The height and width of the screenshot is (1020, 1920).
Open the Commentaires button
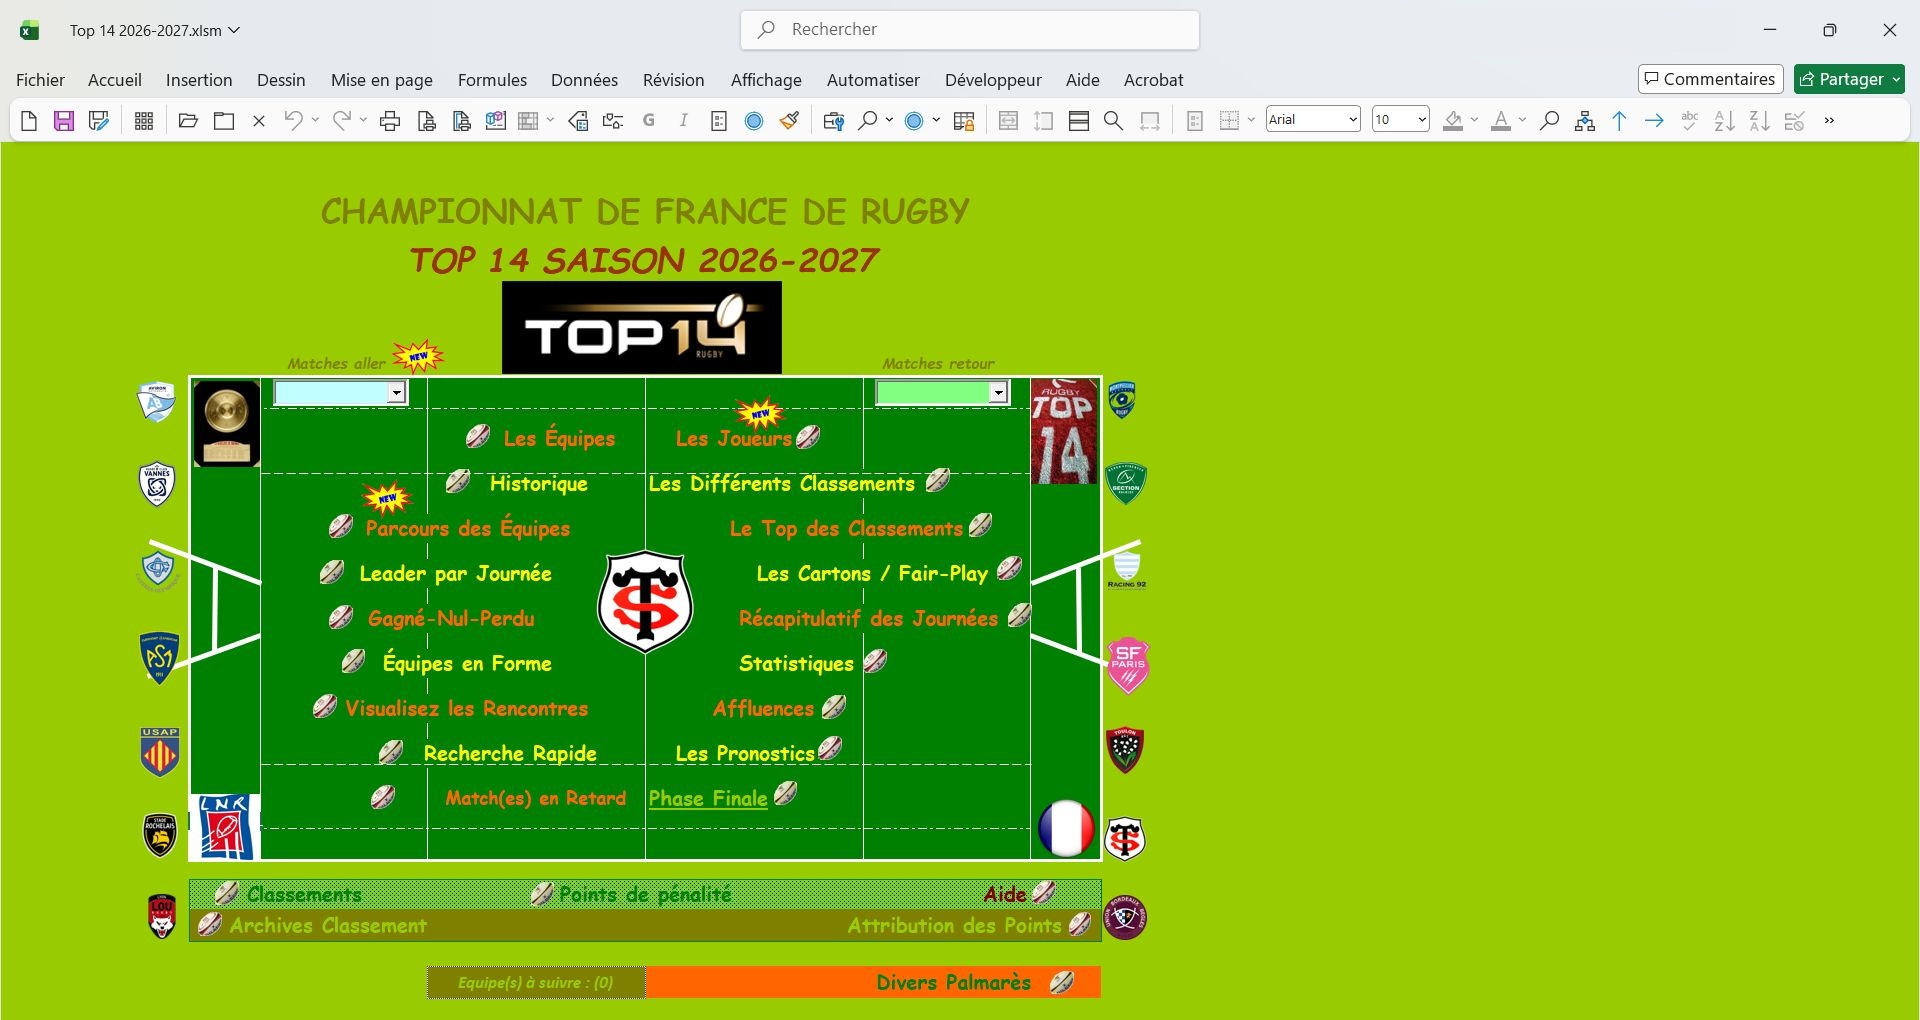coord(1711,79)
